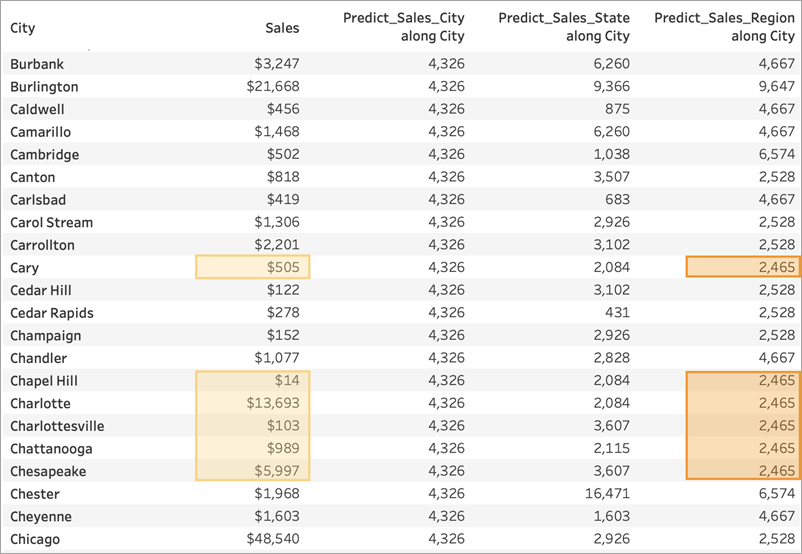This screenshot has height=554, width=802.
Task: Click the Chester city name
Action: pos(35,494)
